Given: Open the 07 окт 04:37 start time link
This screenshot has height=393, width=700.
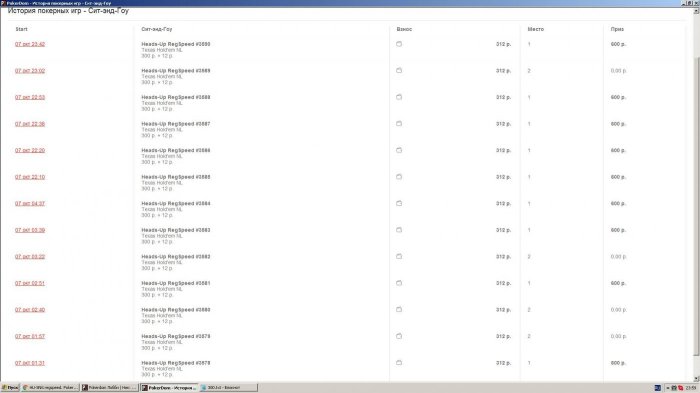Looking at the screenshot, I should (x=30, y=204).
